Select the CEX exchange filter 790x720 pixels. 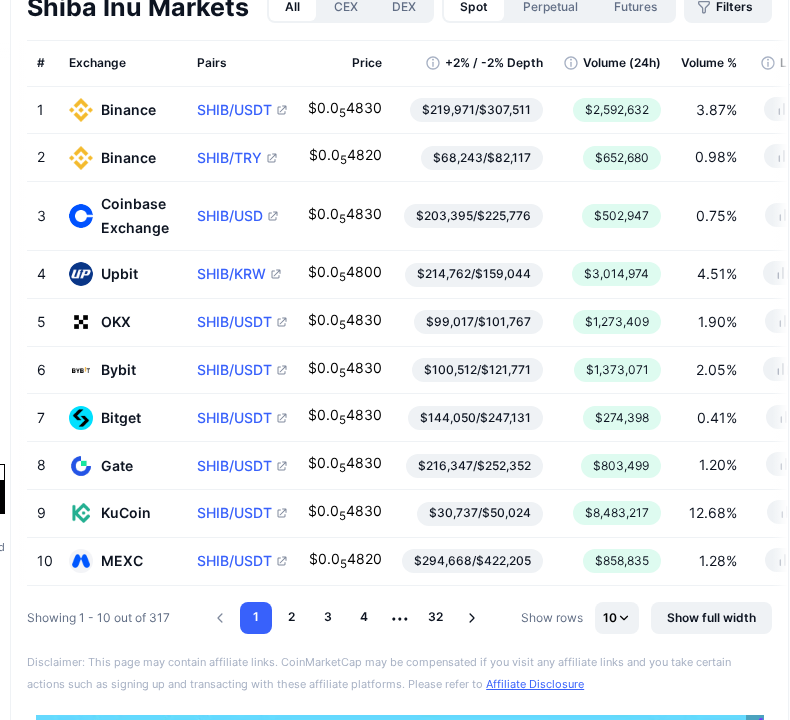pyautogui.click(x=346, y=7)
